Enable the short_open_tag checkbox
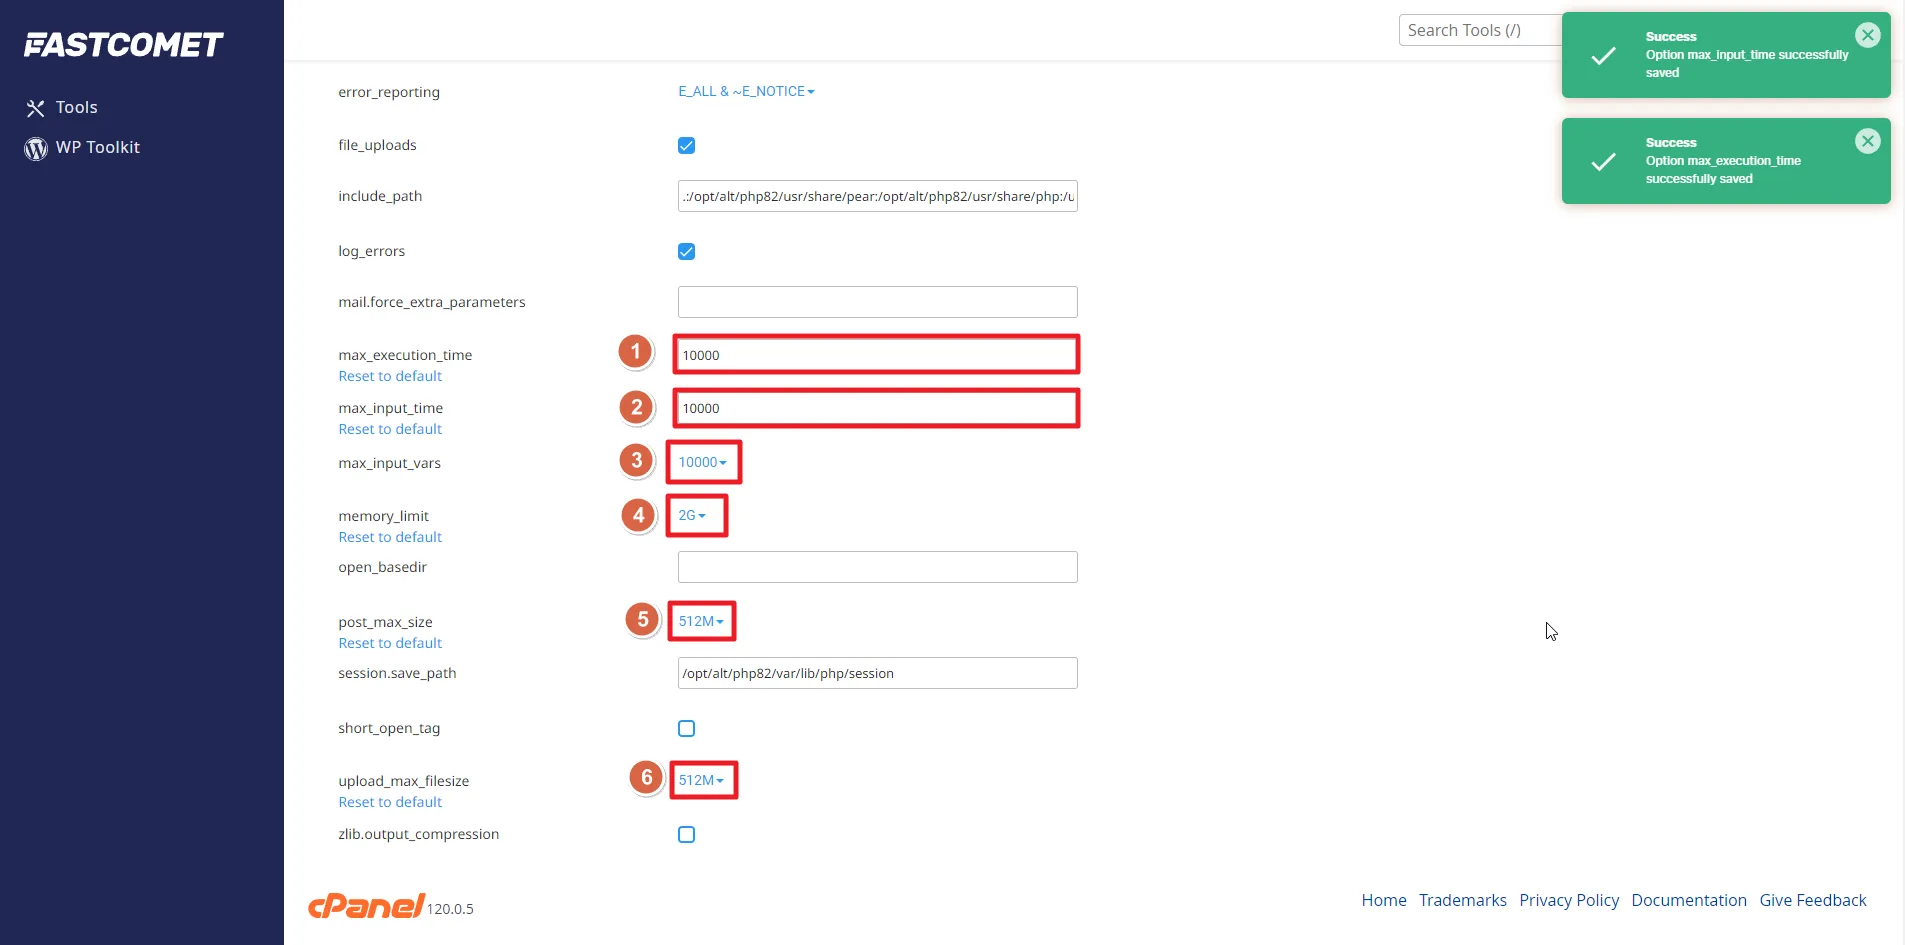This screenshot has height=945, width=1905. coord(686,728)
